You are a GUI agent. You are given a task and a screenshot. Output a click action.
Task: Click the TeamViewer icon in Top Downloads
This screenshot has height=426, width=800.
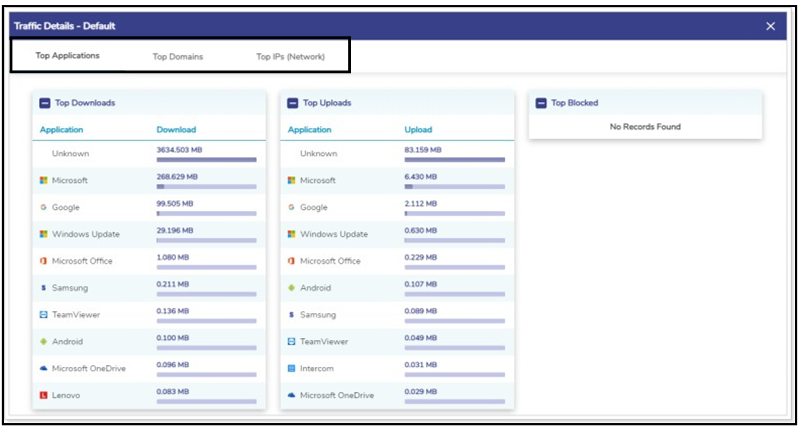click(x=43, y=315)
